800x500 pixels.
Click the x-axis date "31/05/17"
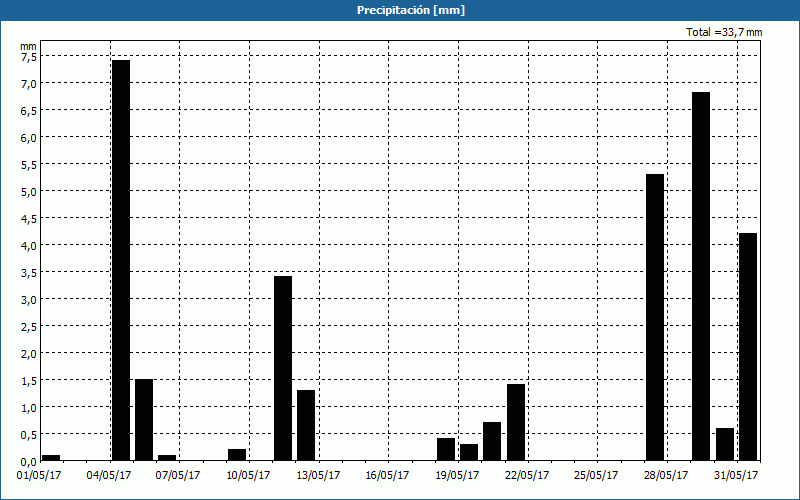point(736,476)
